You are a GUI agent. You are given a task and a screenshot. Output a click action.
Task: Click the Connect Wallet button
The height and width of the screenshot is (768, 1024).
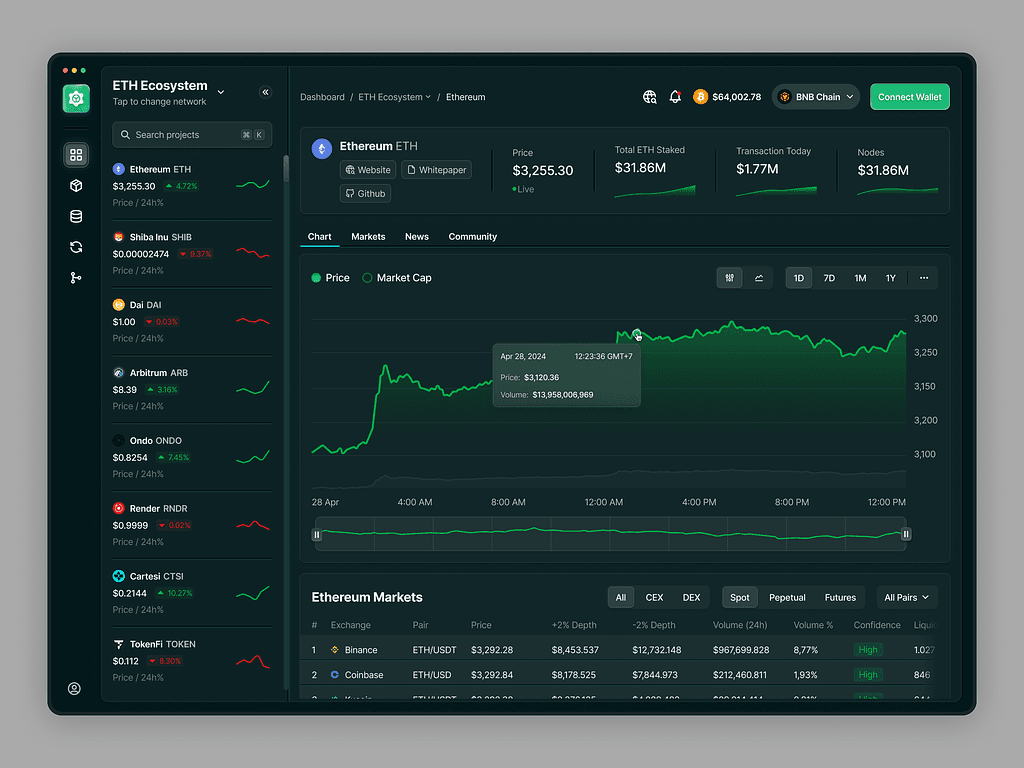[909, 97]
